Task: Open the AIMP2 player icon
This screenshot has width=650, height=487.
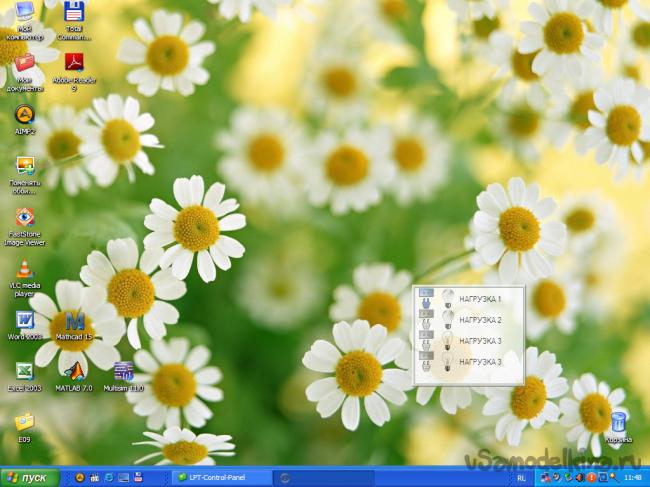Action: [25, 114]
